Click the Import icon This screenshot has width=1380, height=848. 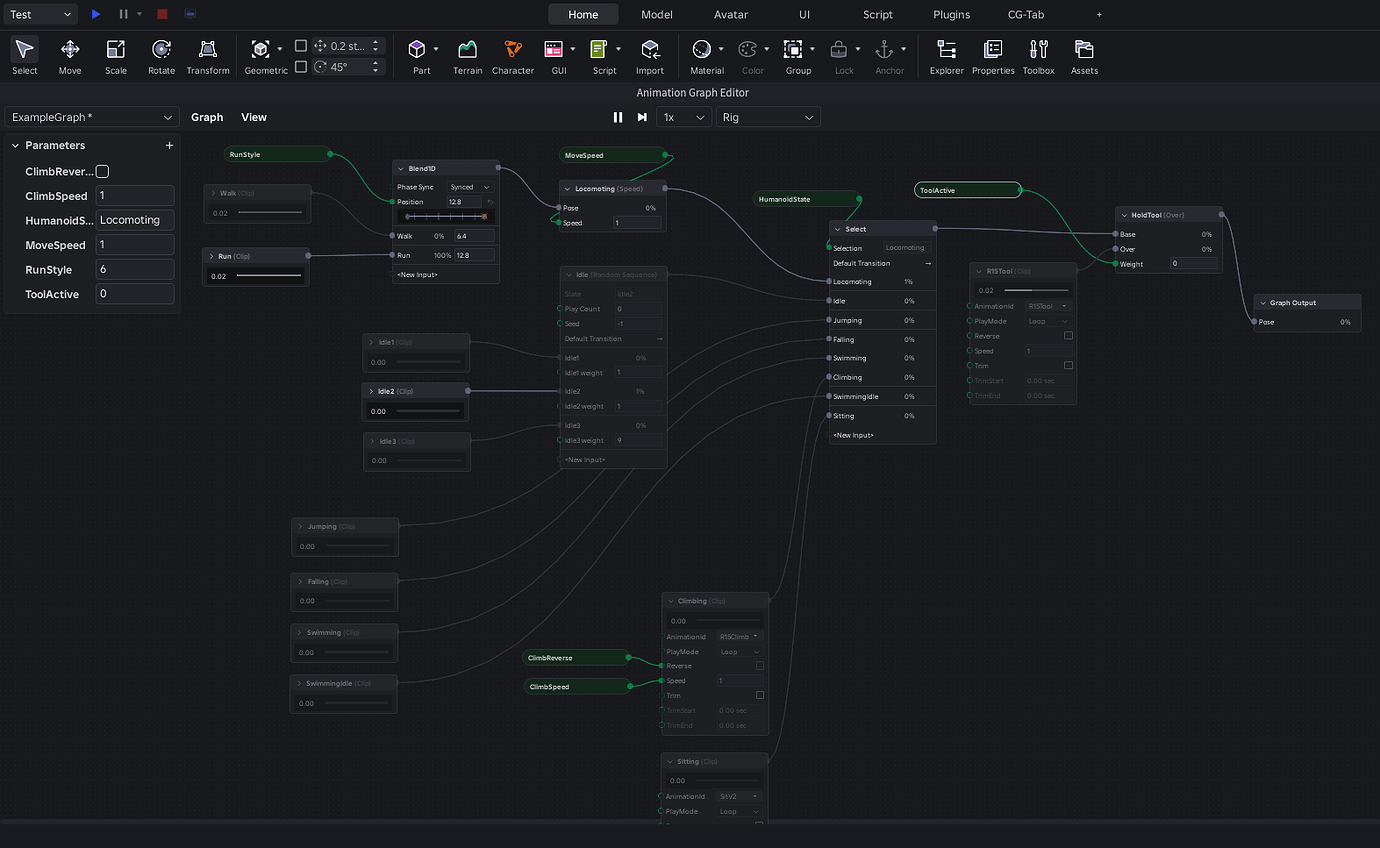click(650, 56)
